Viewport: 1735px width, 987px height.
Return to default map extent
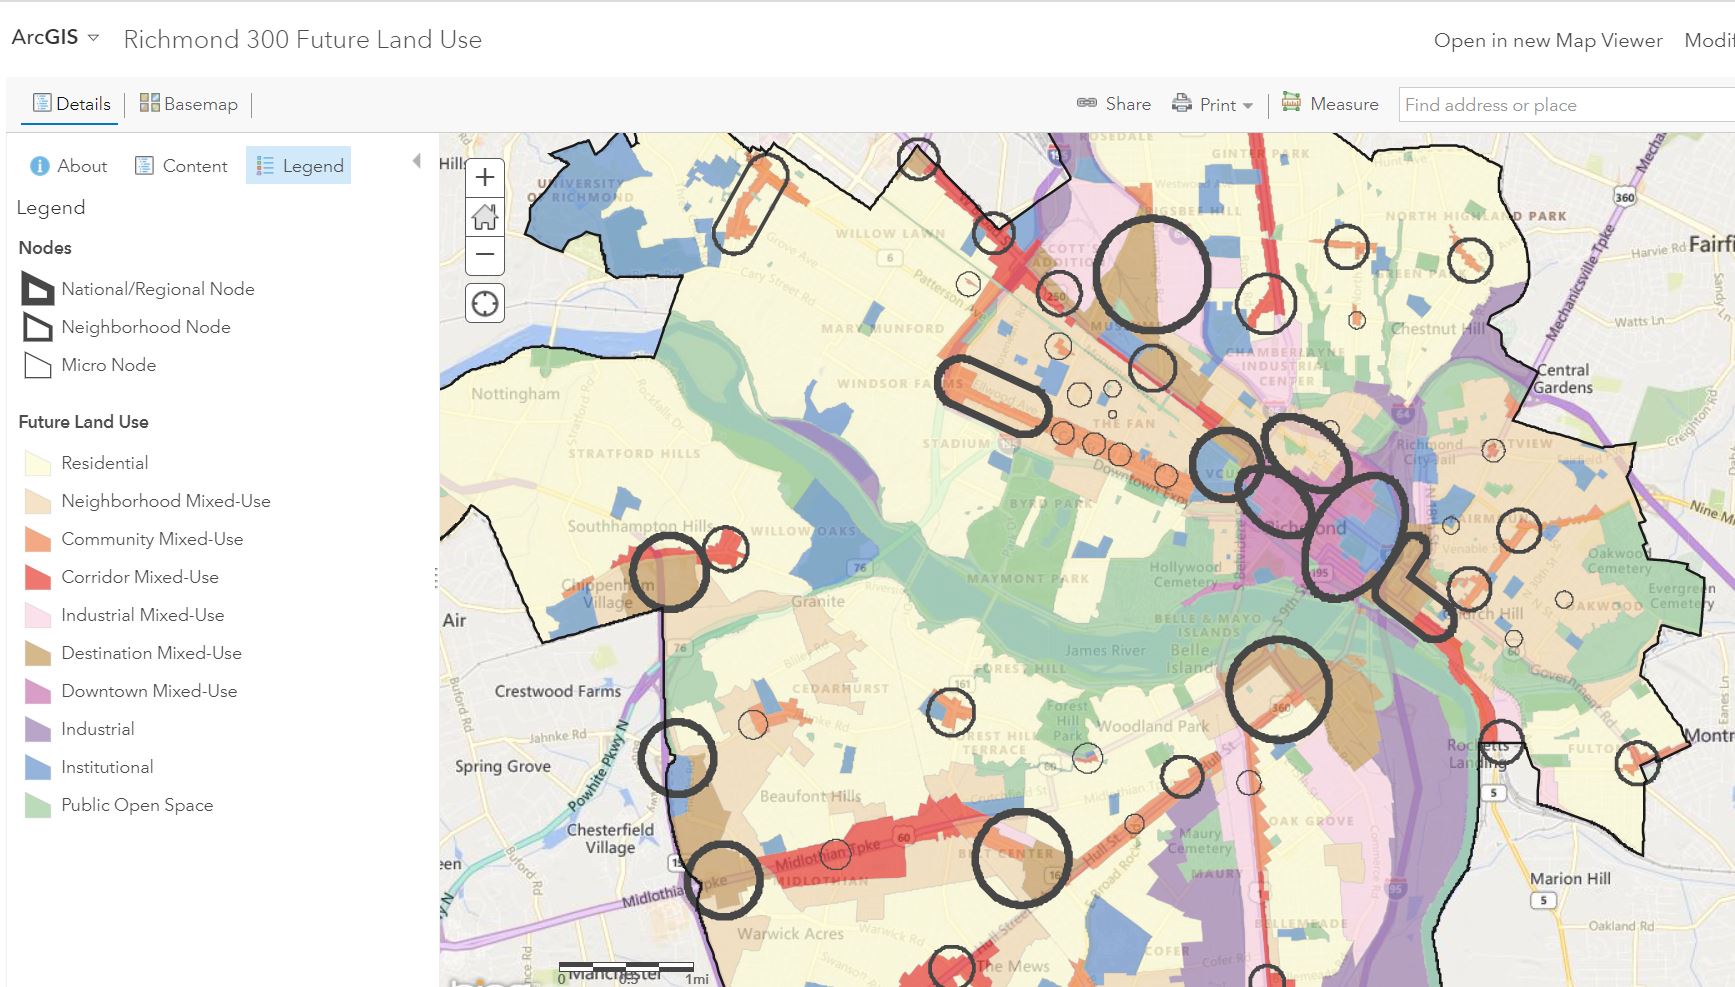485,216
